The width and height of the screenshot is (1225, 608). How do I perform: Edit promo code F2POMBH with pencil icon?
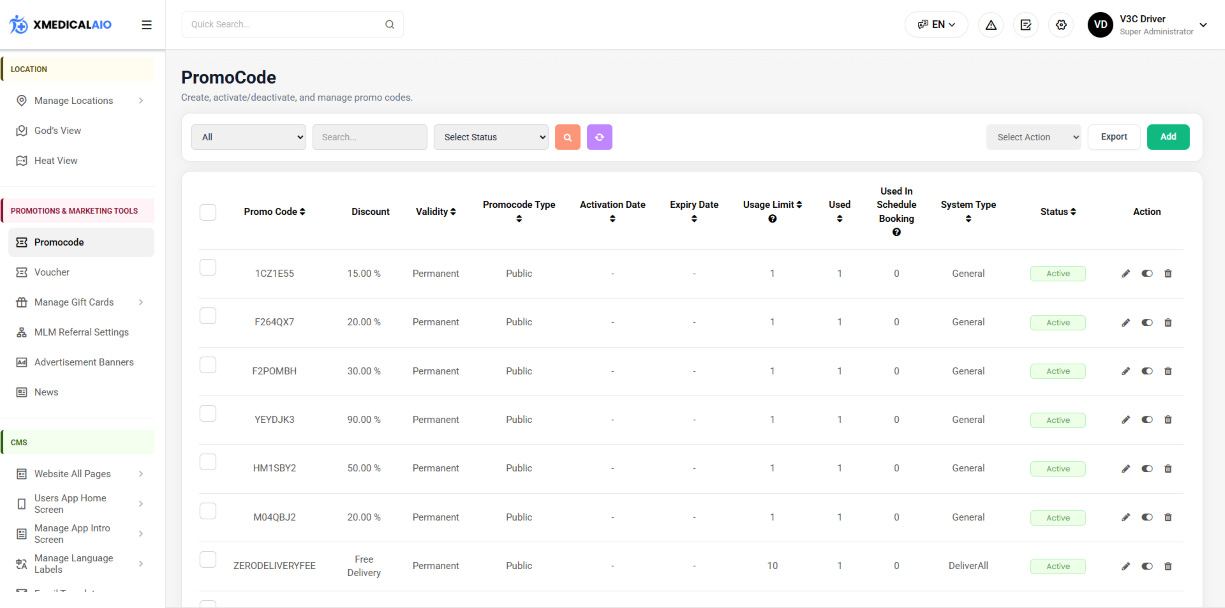[x=1126, y=371]
